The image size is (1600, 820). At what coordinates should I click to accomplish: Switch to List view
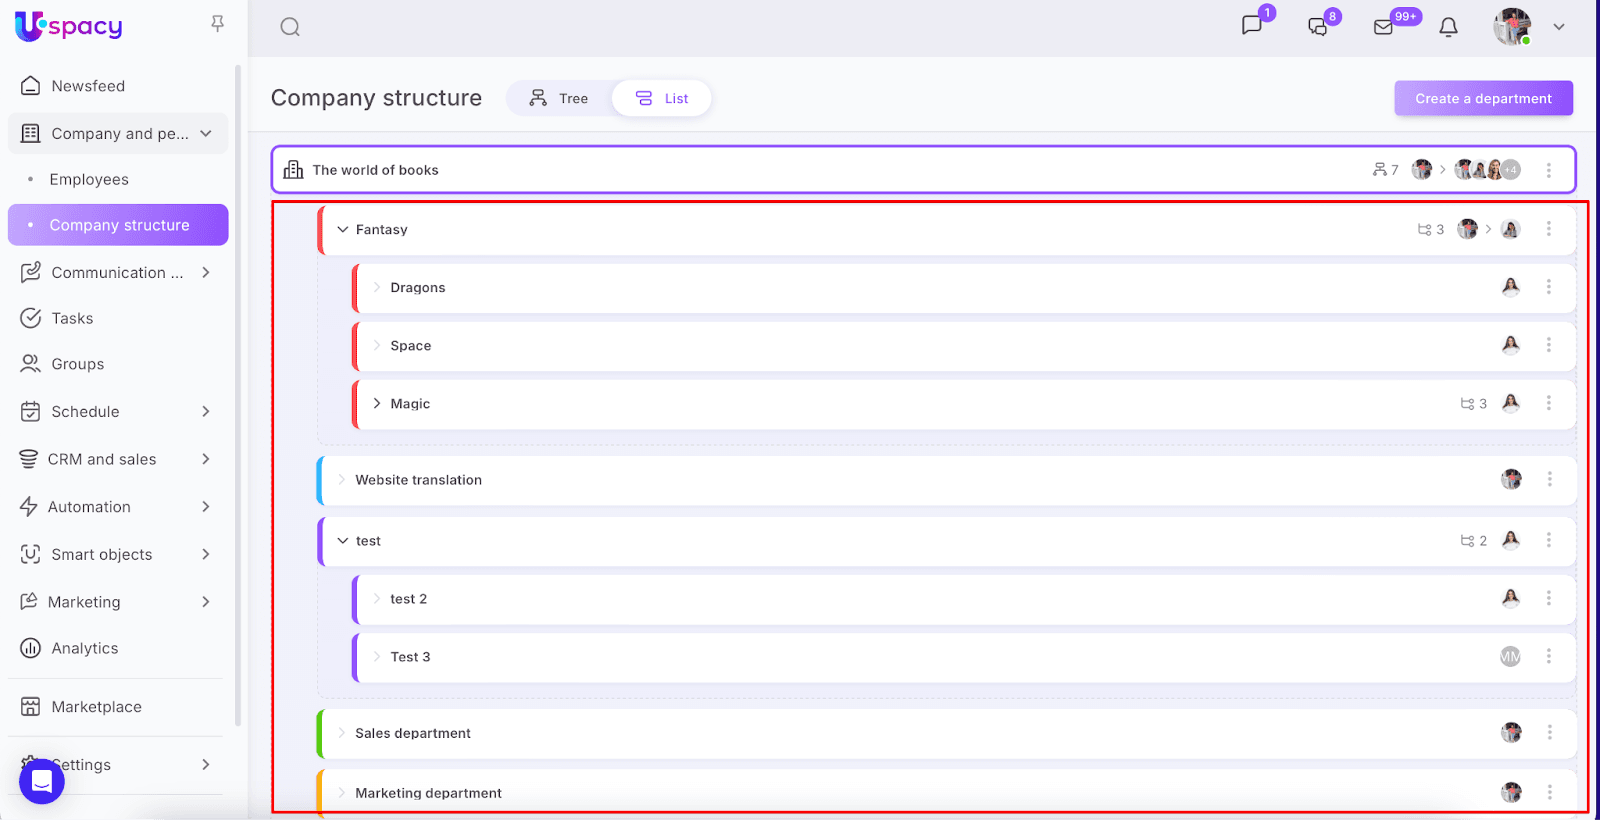pyautogui.click(x=663, y=98)
